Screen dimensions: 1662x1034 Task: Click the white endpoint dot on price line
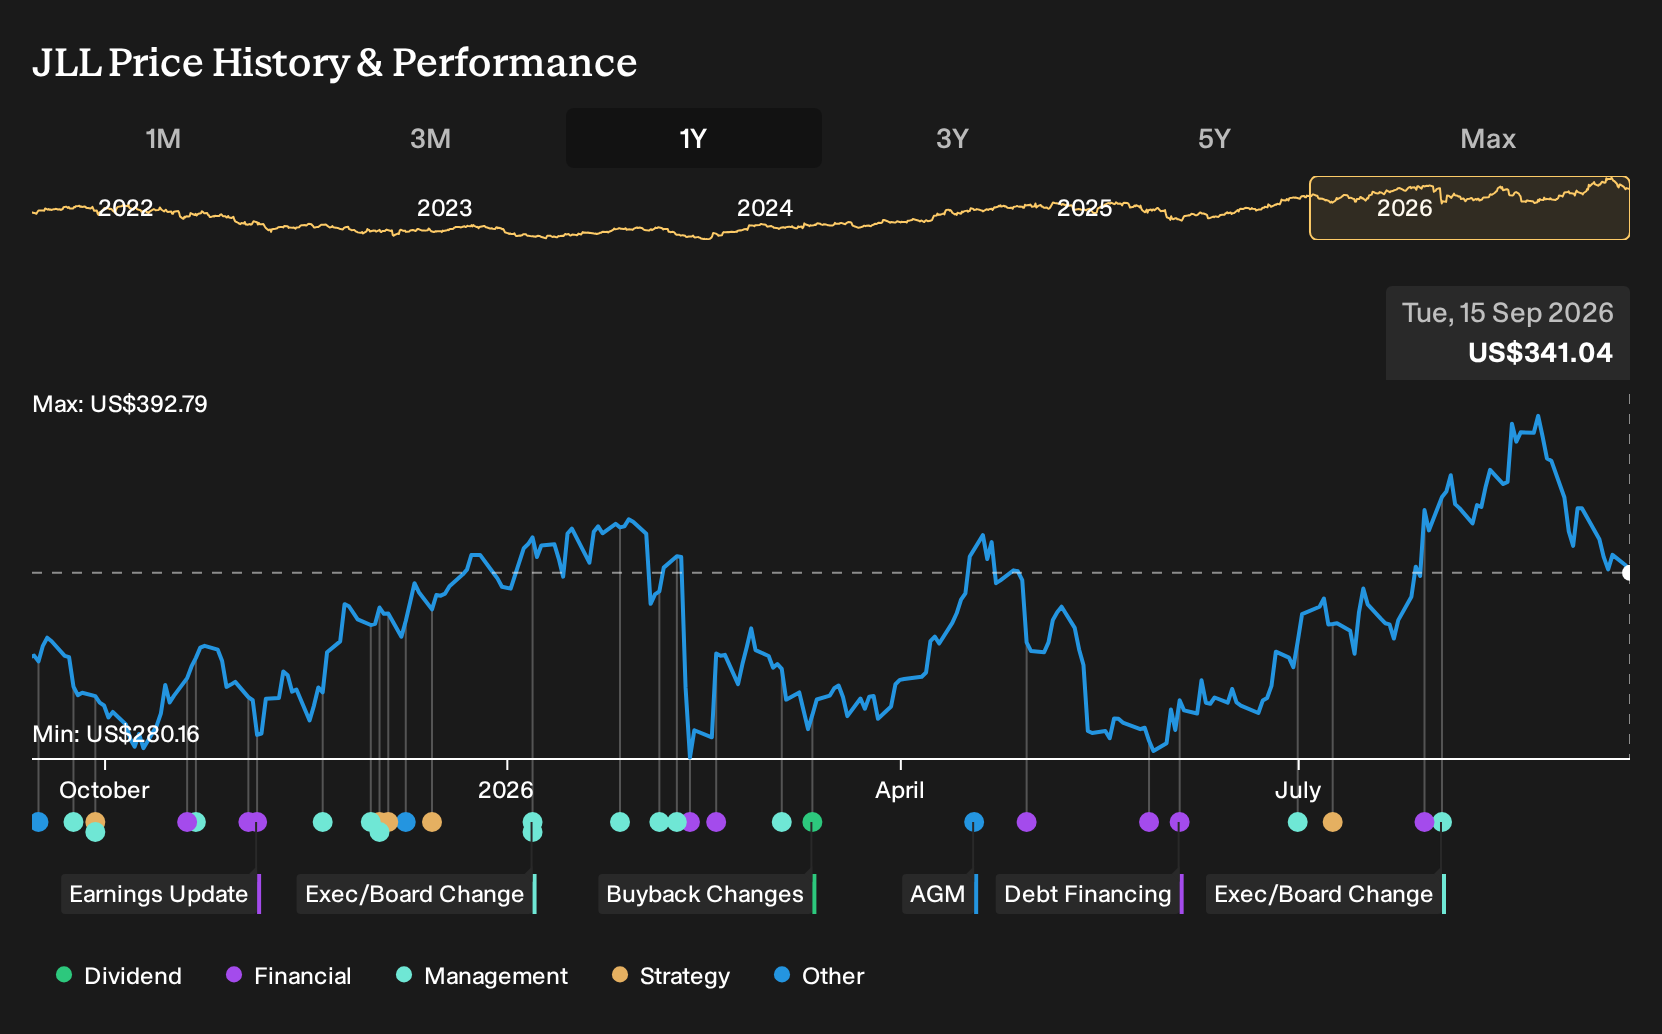coord(1628,573)
